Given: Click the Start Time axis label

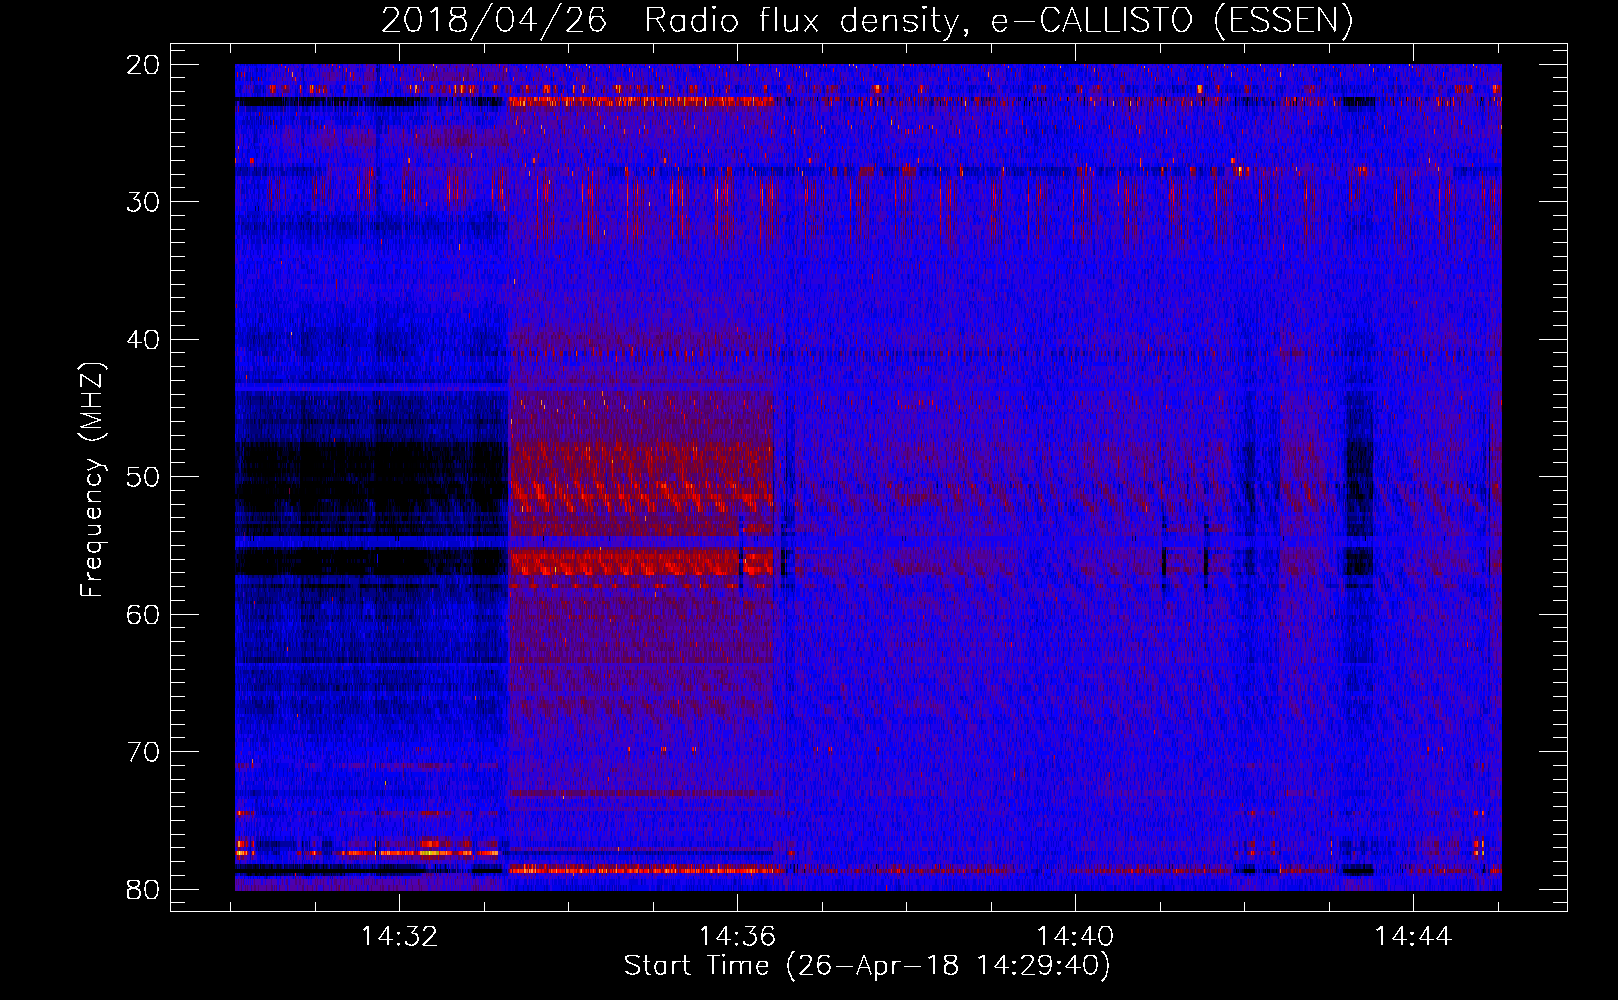Looking at the screenshot, I should tap(867, 966).
